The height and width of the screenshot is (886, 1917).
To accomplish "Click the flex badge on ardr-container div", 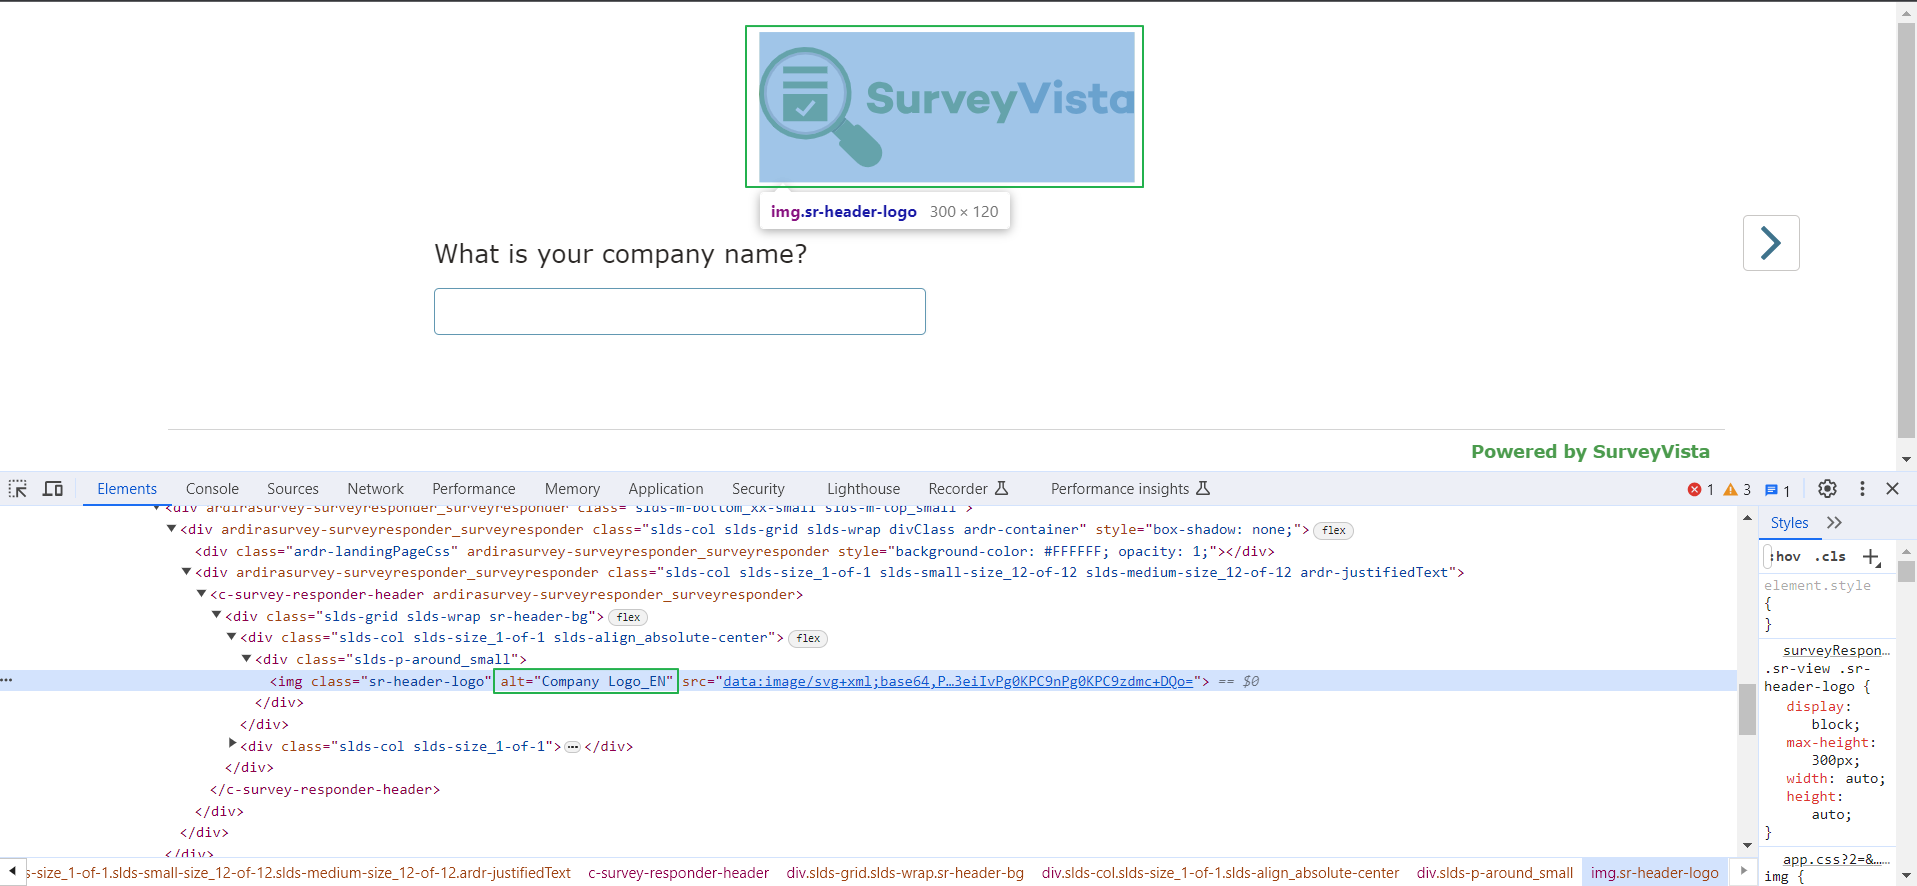I will tap(1334, 531).
